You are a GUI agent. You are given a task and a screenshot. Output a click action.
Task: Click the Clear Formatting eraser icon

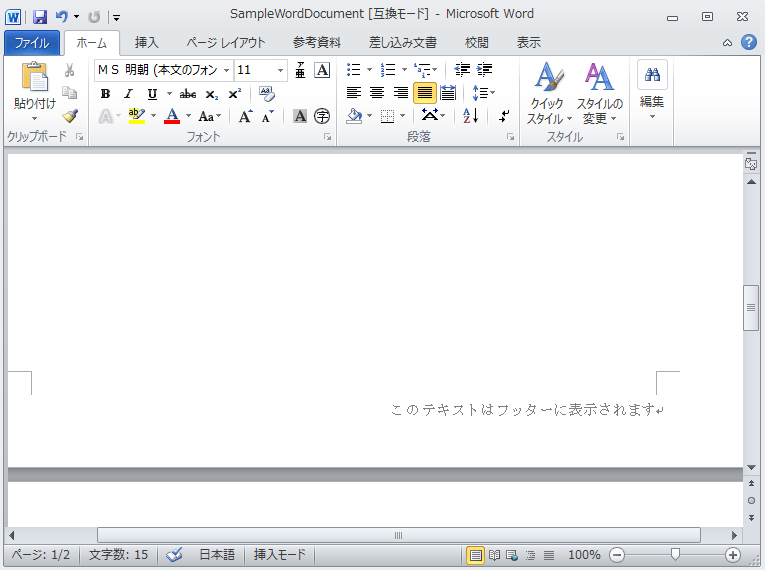[x=266, y=94]
